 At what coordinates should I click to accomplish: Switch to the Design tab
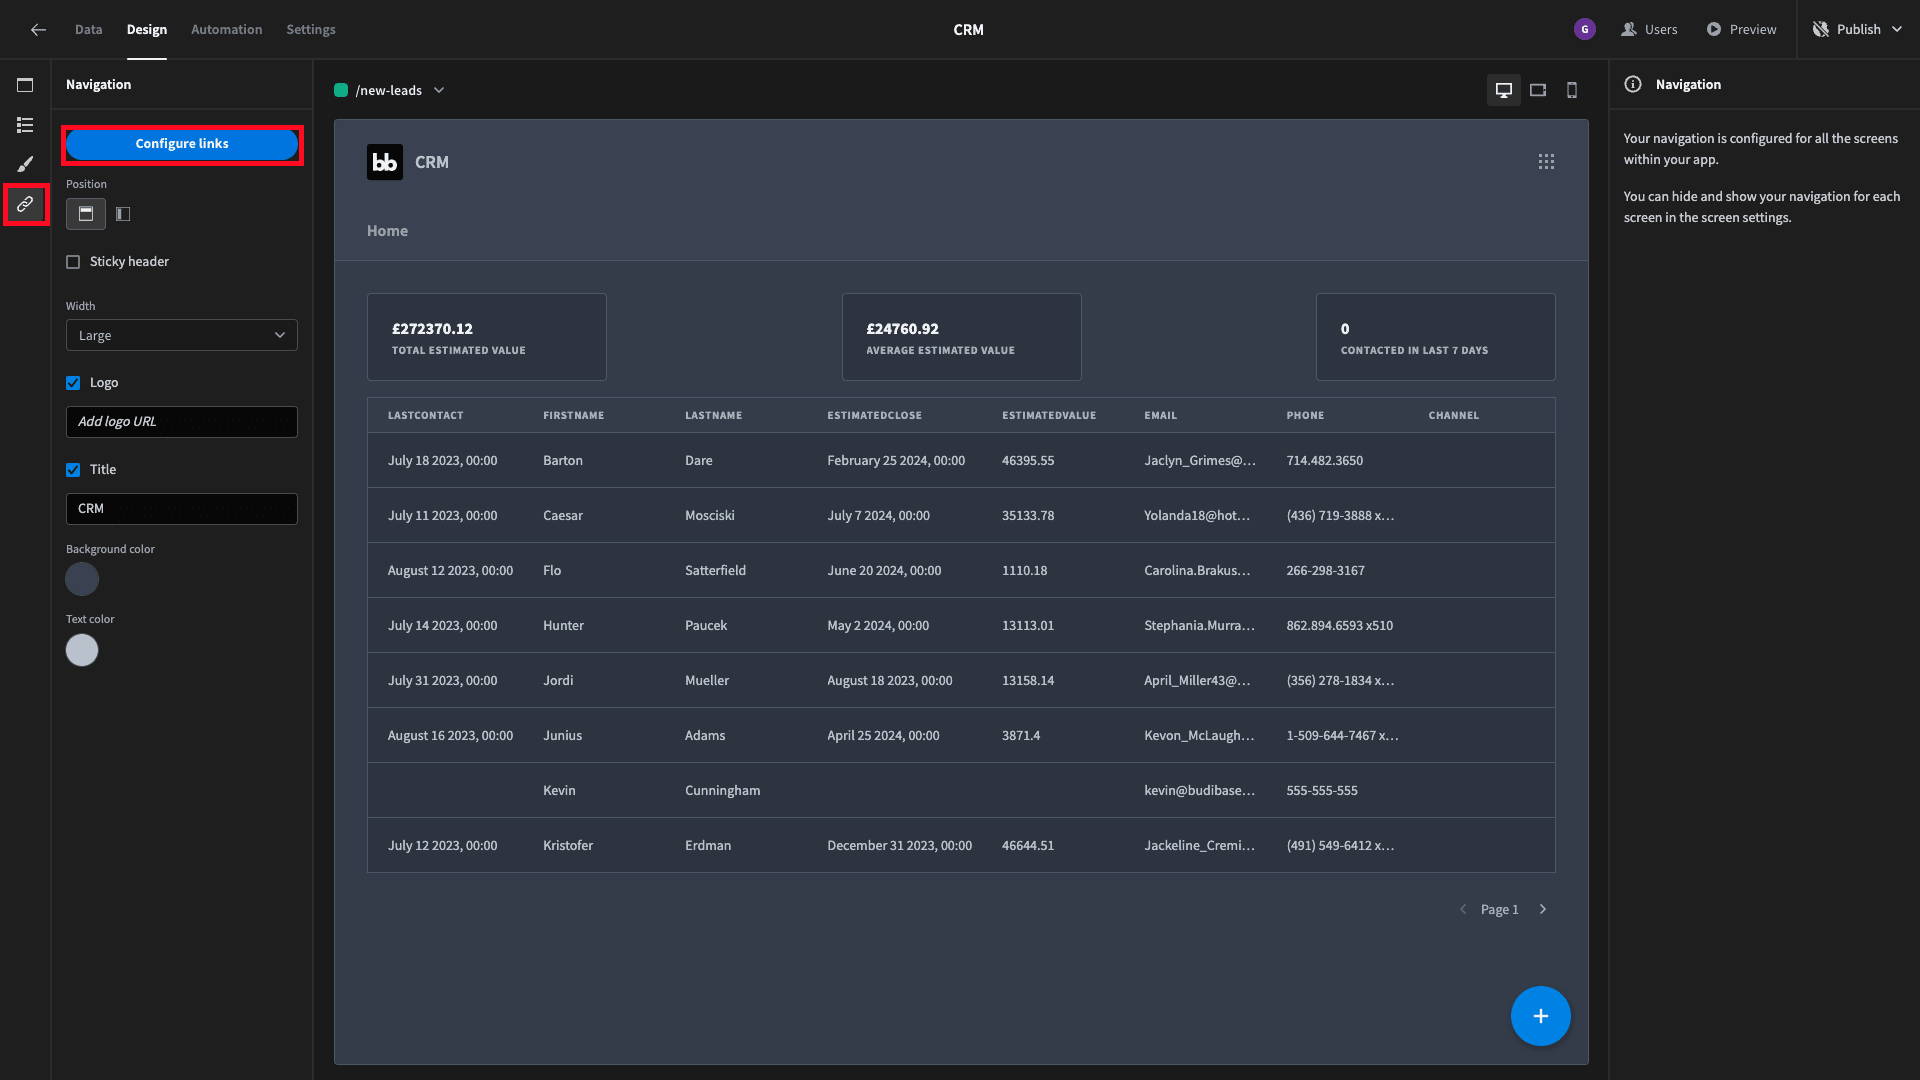coord(147,30)
